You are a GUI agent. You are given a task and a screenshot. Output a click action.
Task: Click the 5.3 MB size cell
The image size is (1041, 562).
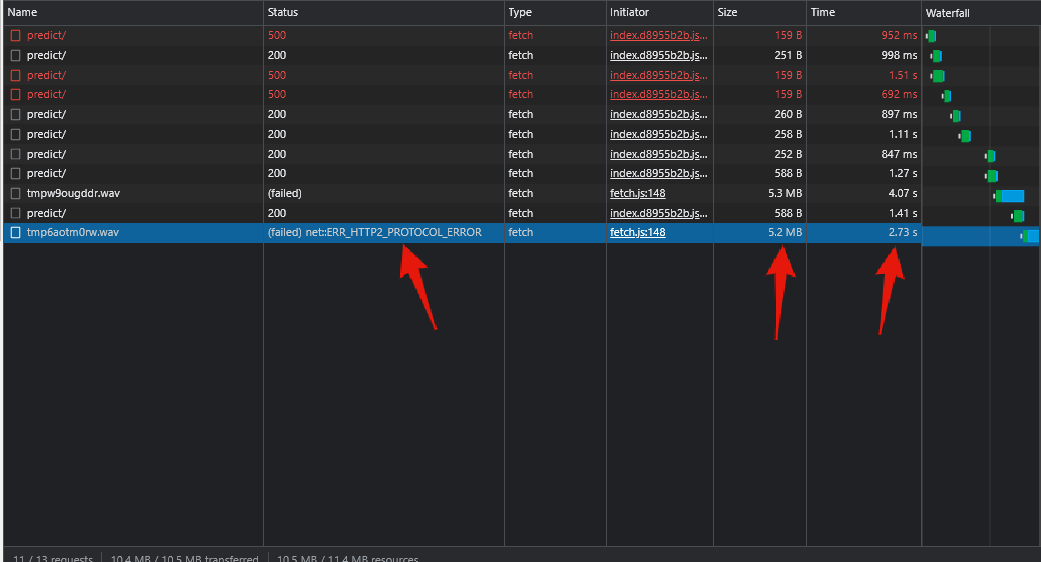coord(785,194)
